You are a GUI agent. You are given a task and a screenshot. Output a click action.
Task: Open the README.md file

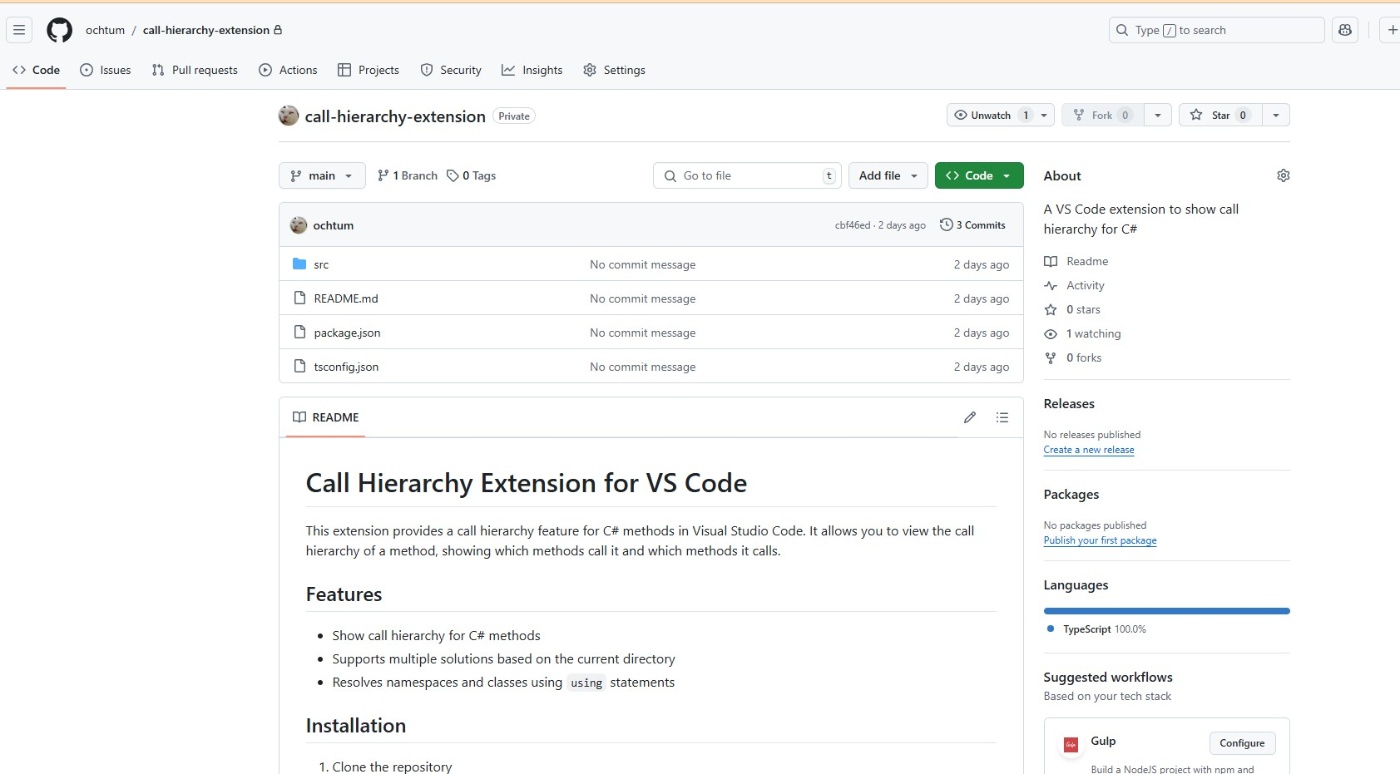346,299
